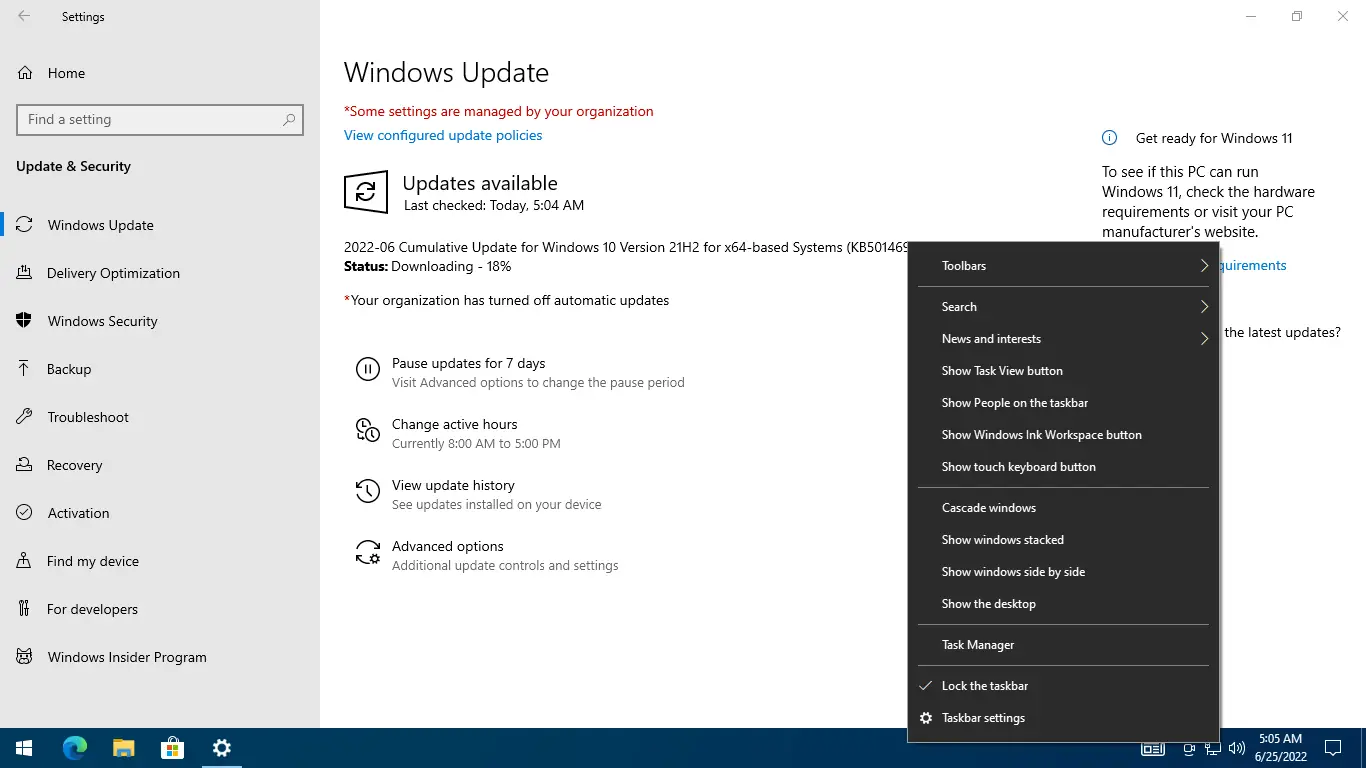Screen dimensions: 1366x768
Task: Click the Status: Downloading - 18% text
Action: [x=427, y=267]
